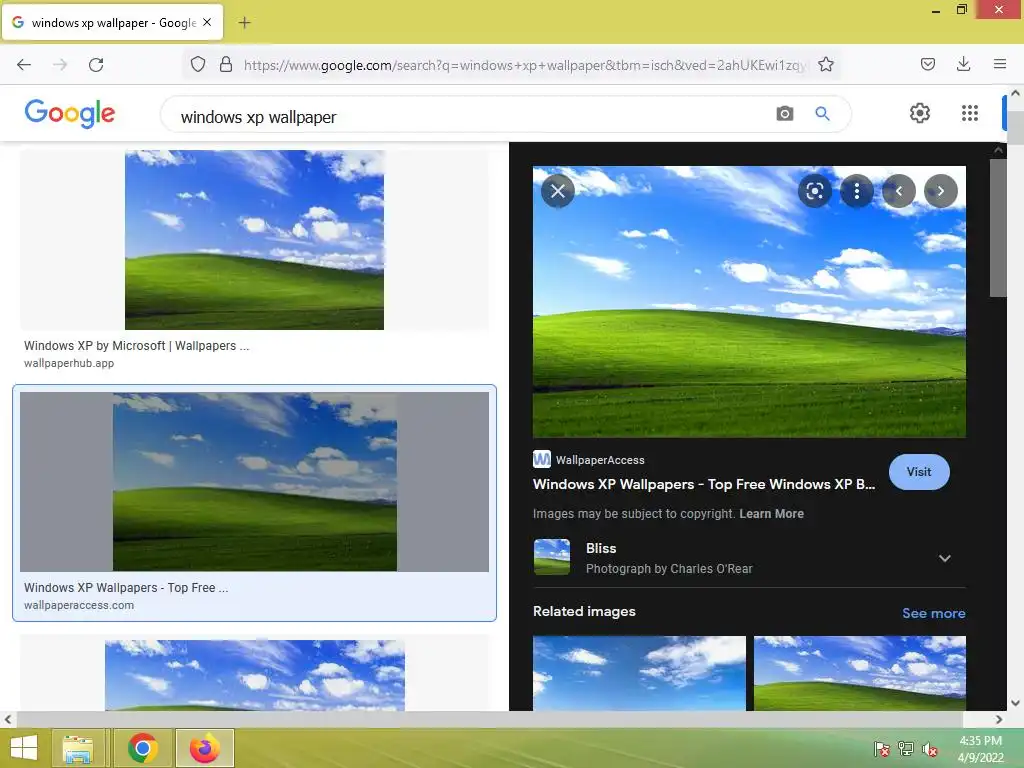Click the wallpaperaccess.com source text
Image resolution: width=1024 pixels, height=768 pixels.
point(79,605)
